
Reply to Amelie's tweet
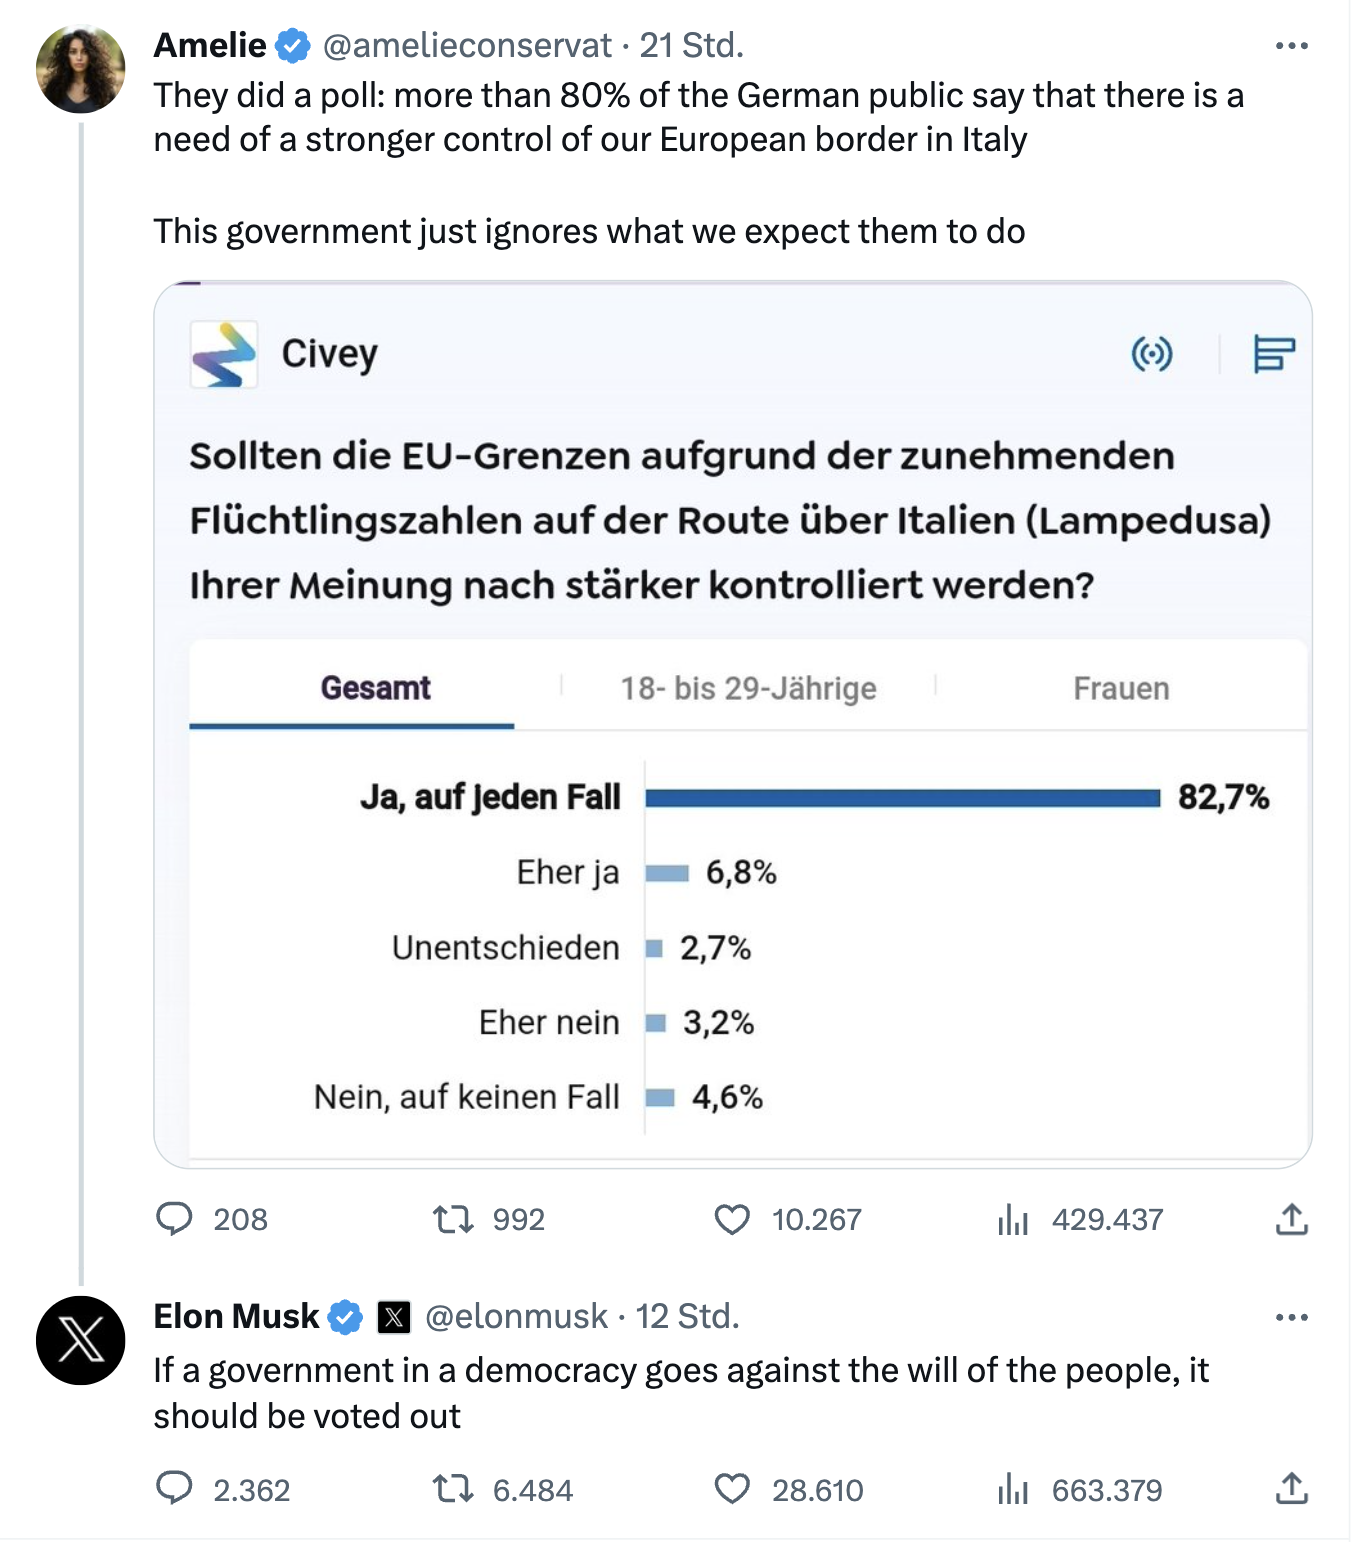coord(175,1219)
